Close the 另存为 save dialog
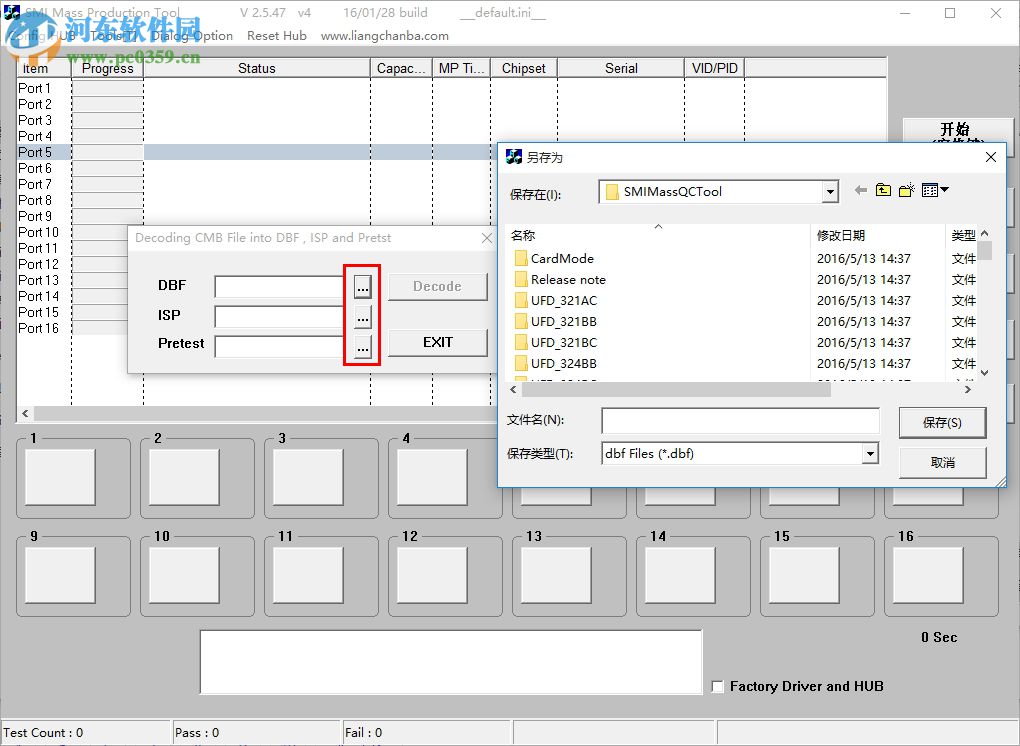 (x=990, y=157)
